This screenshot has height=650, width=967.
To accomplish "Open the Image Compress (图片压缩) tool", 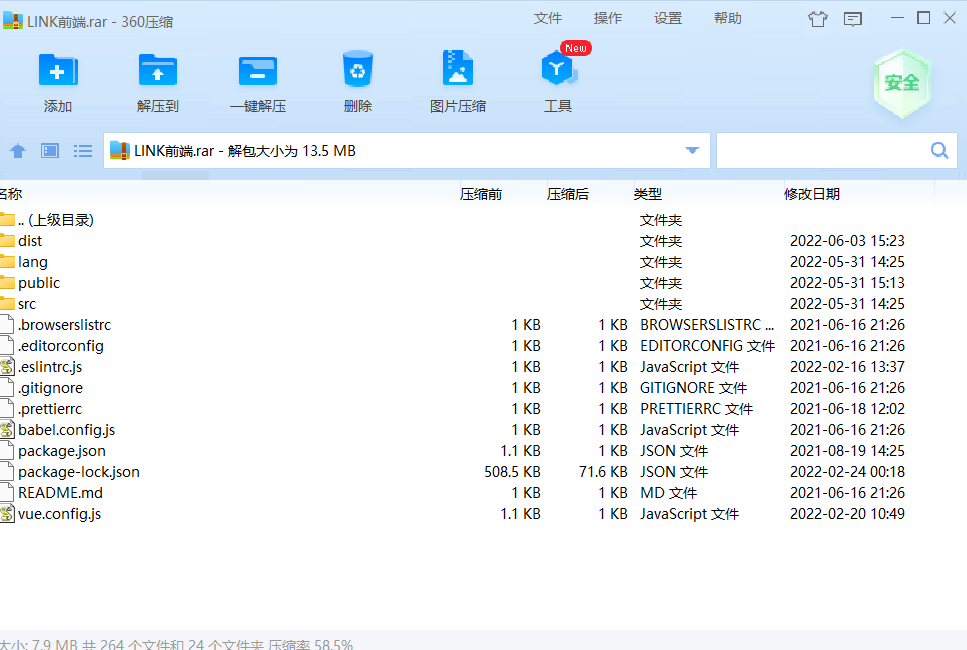I will coord(458,70).
